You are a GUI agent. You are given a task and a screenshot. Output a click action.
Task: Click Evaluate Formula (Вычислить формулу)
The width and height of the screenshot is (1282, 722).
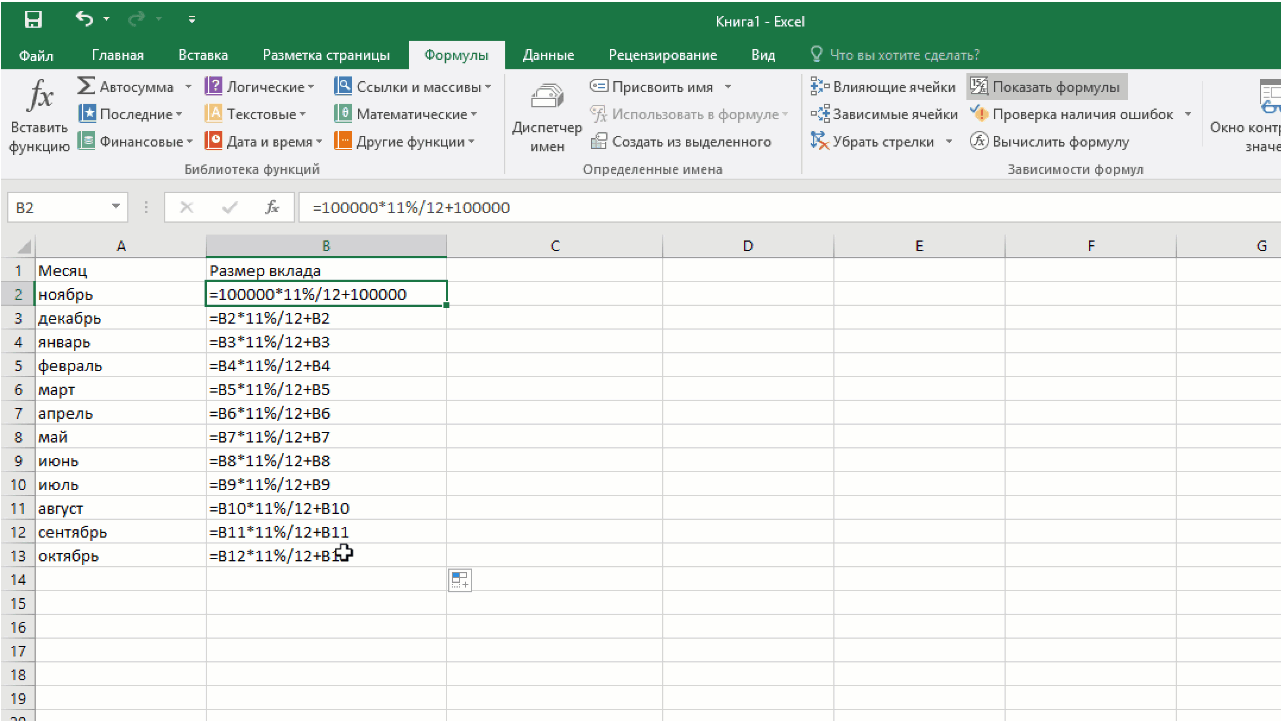[1050, 142]
